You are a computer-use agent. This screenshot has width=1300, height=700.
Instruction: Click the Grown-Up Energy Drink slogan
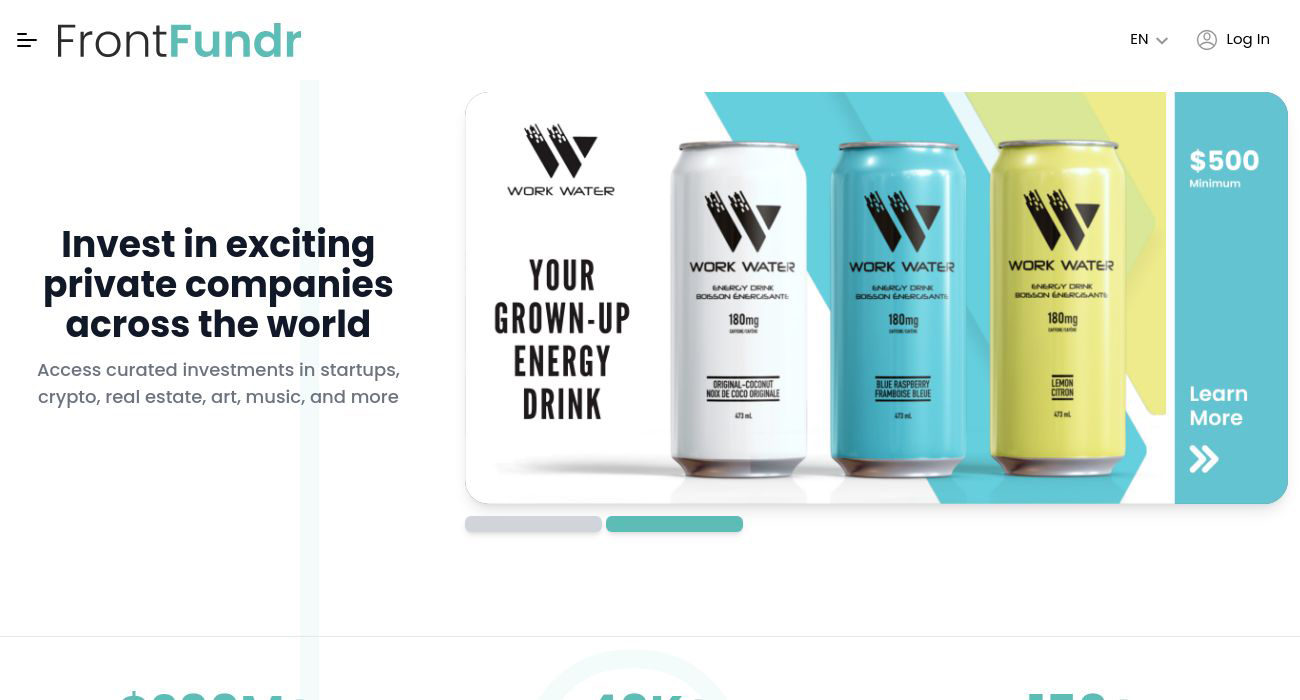pos(562,339)
